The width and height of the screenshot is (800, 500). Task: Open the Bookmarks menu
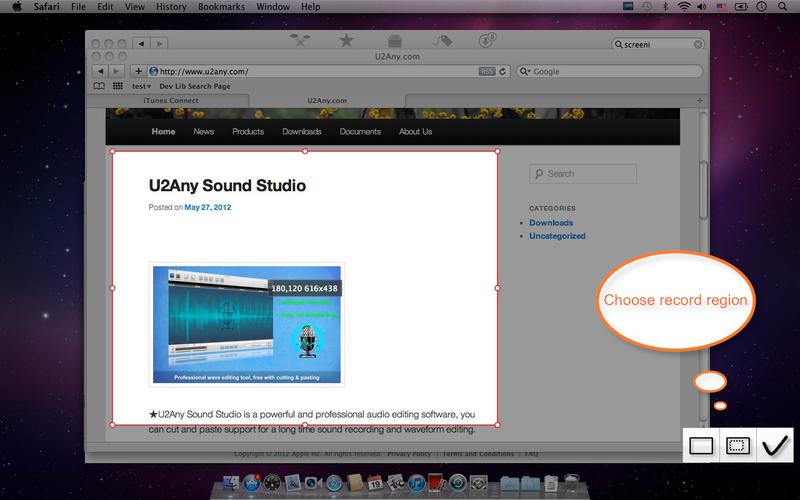click(221, 7)
